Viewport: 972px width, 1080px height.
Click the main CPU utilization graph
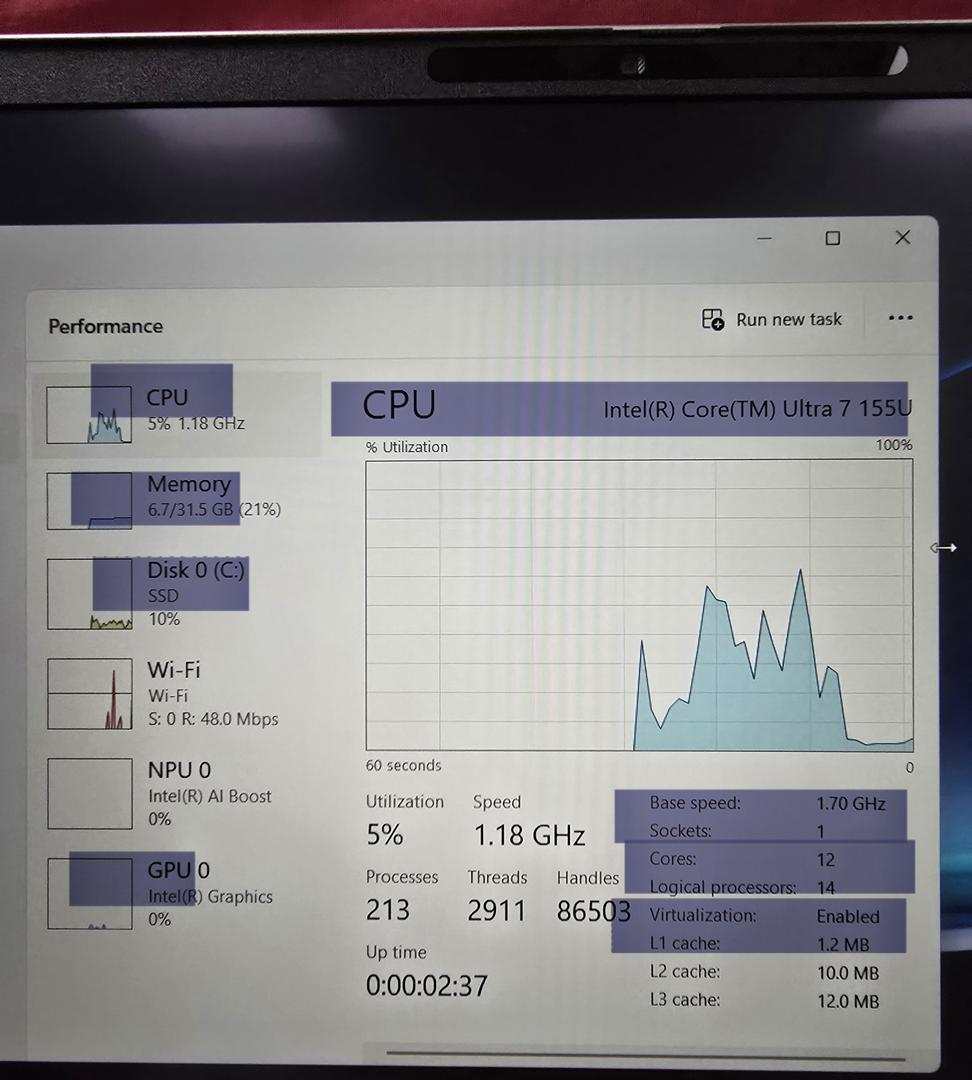(639, 605)
